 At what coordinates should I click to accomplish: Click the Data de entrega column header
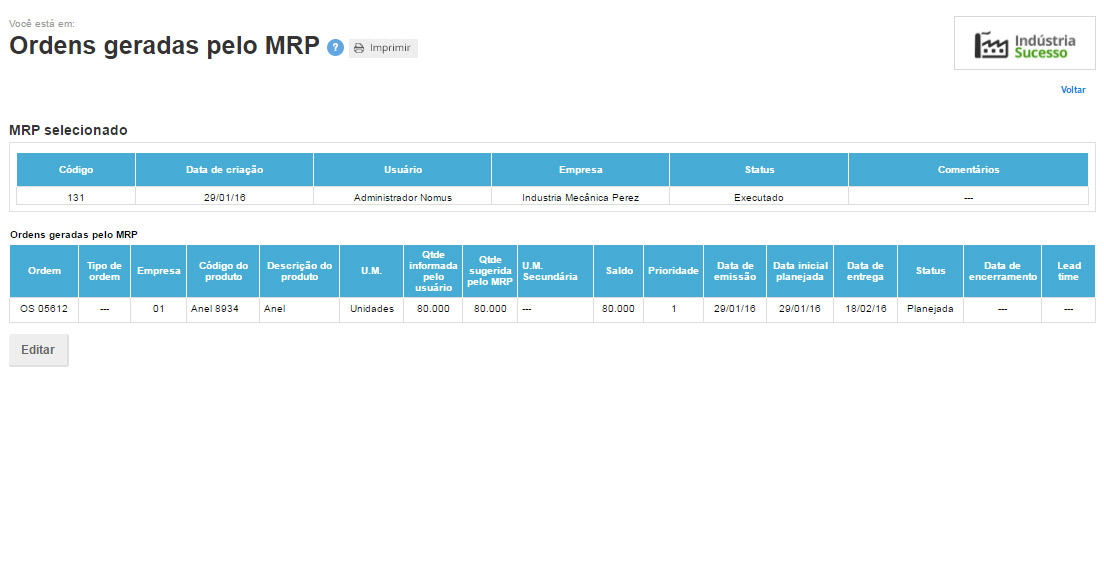tap(865, 271)
